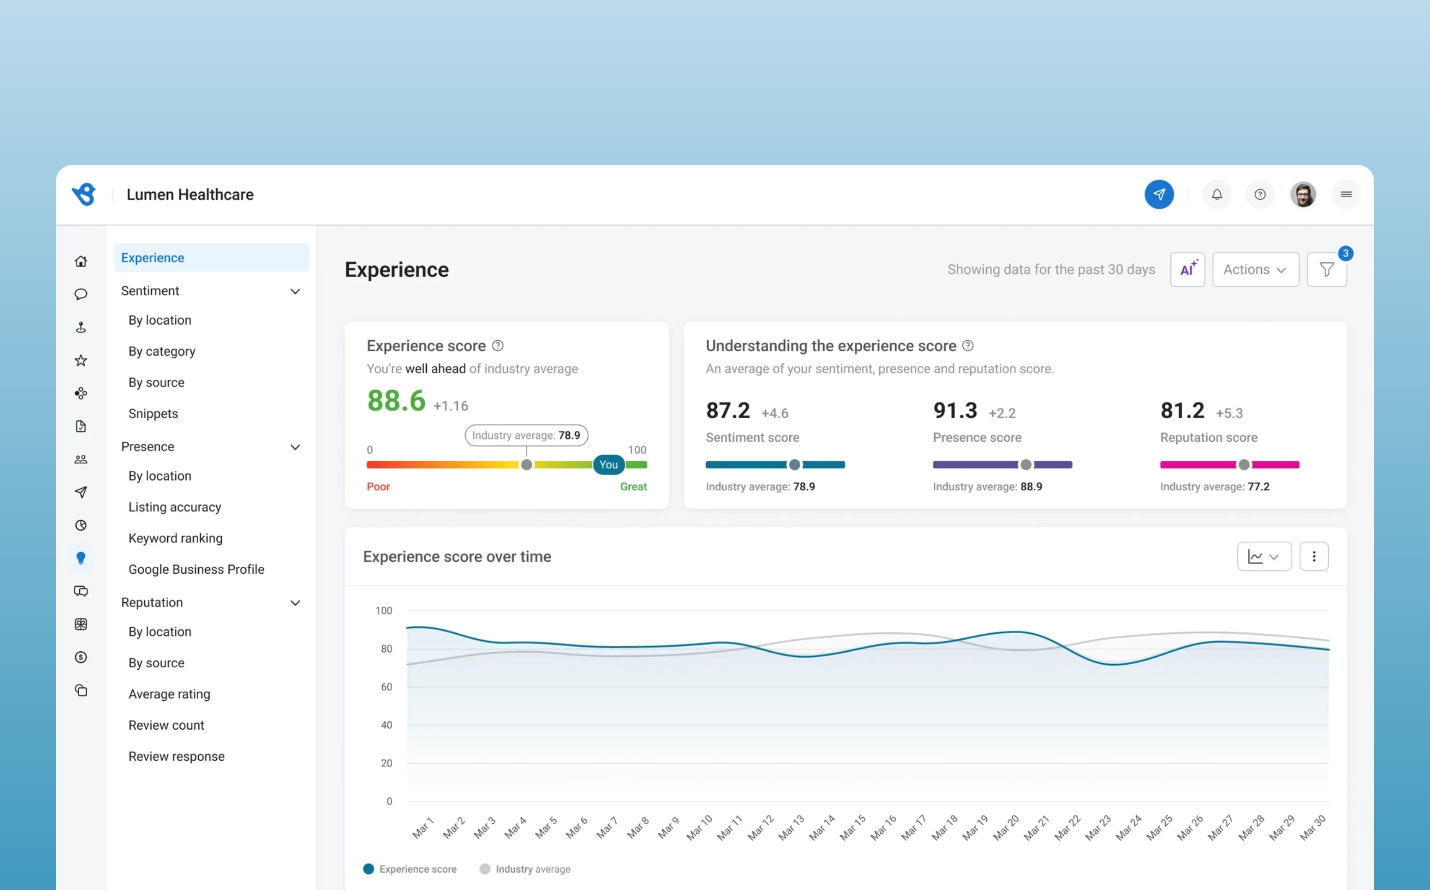This screenshot has height=890, width=1430.
Task: Open Google Business Profile
Action: click(x=196, y=569)
